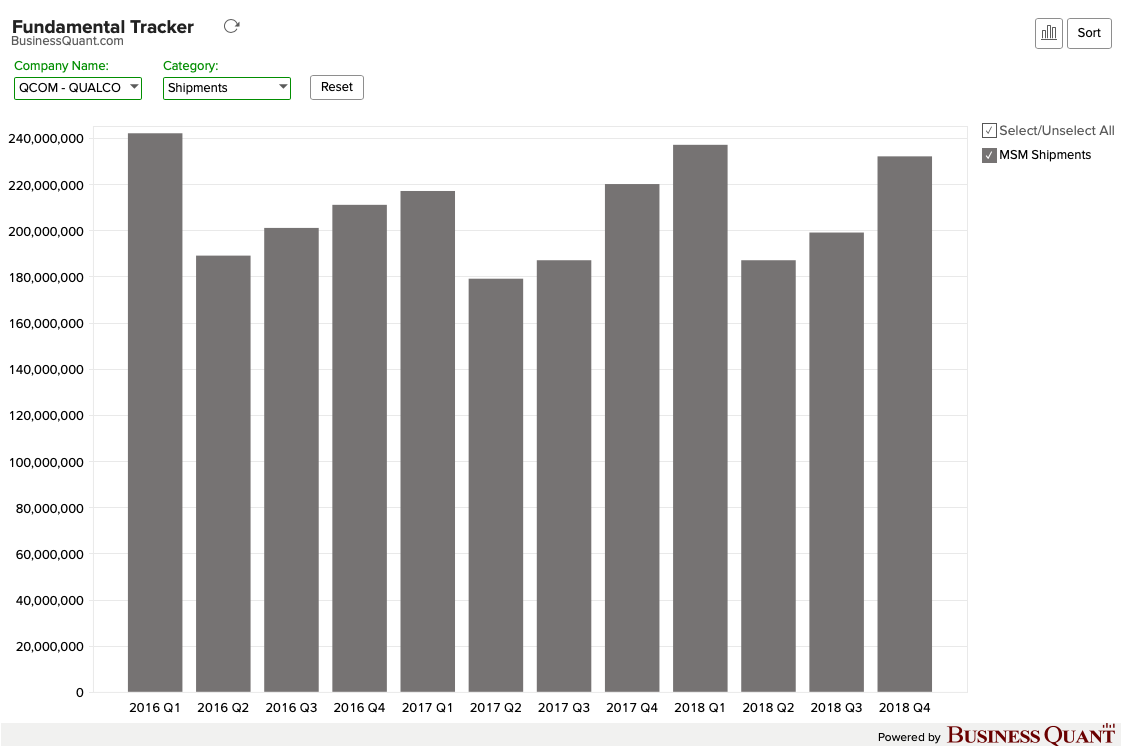Click the MSM Shipments legend label
The image size is (1123, 747).
(1045, 155)
